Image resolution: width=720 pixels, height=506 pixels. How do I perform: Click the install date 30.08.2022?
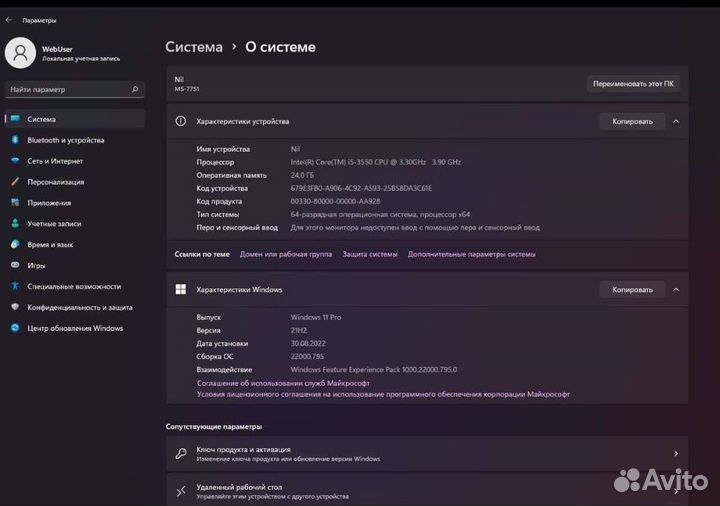point(308,343)
